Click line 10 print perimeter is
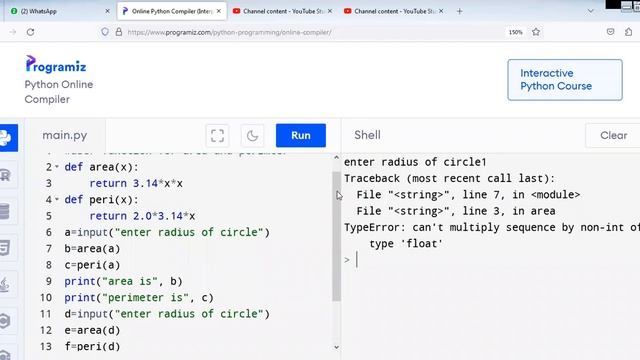The height and width of the screenshot is (360, 640). click(139, 298)
